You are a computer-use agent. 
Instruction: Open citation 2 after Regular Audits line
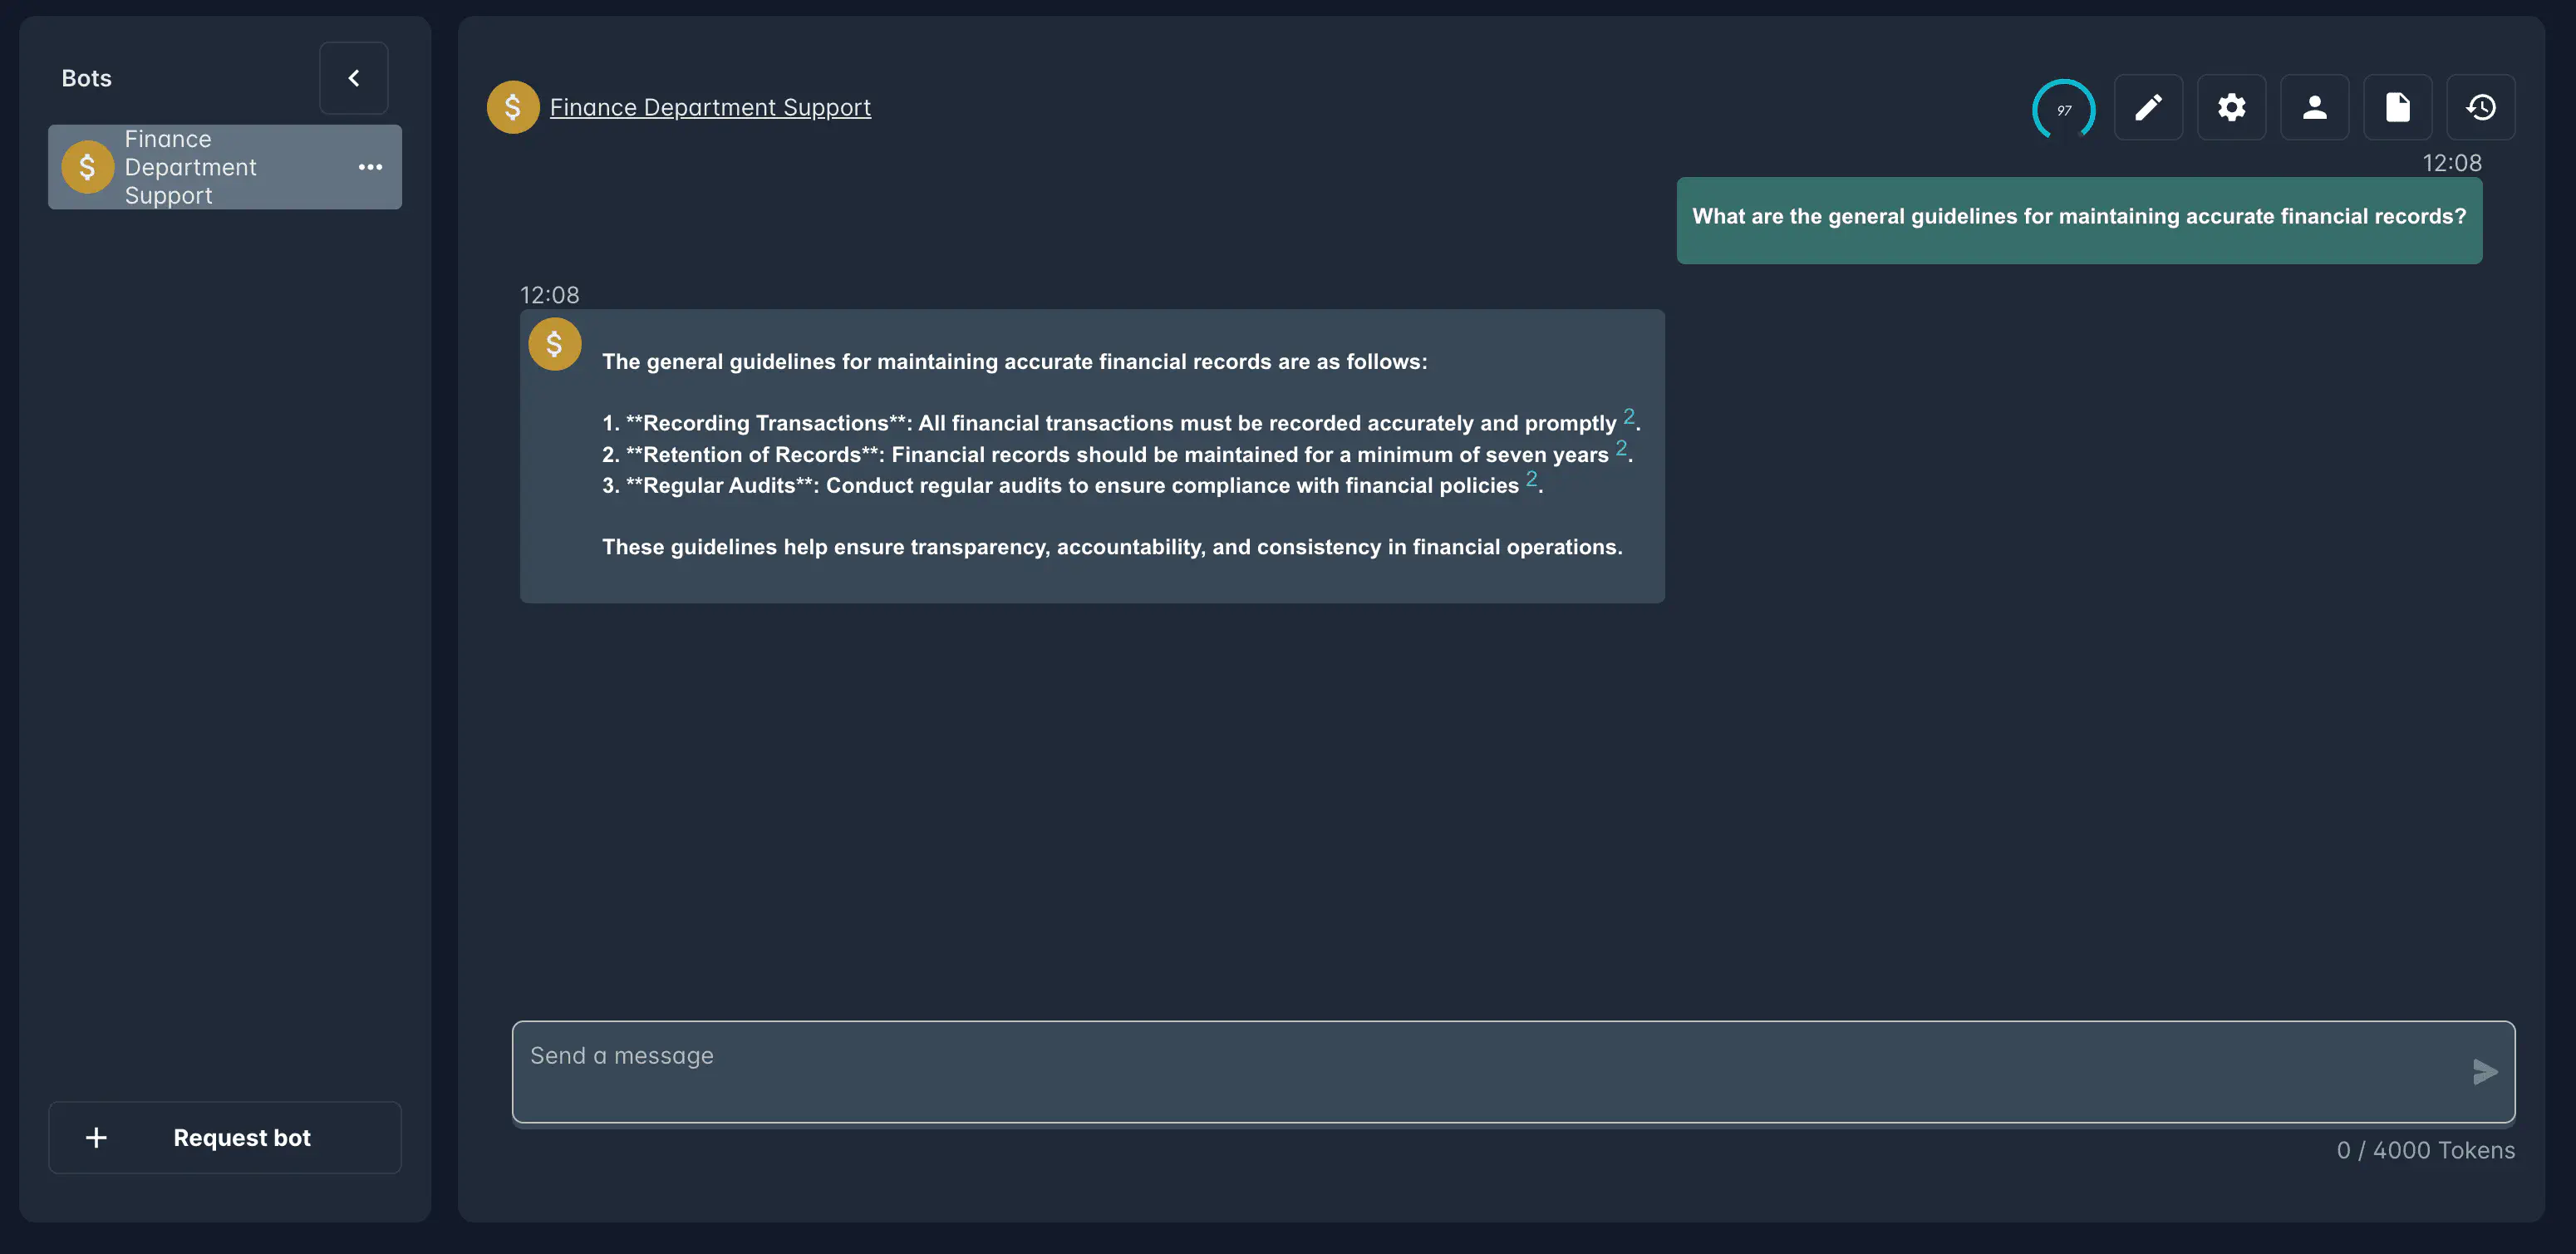[x=1531, y=478]
